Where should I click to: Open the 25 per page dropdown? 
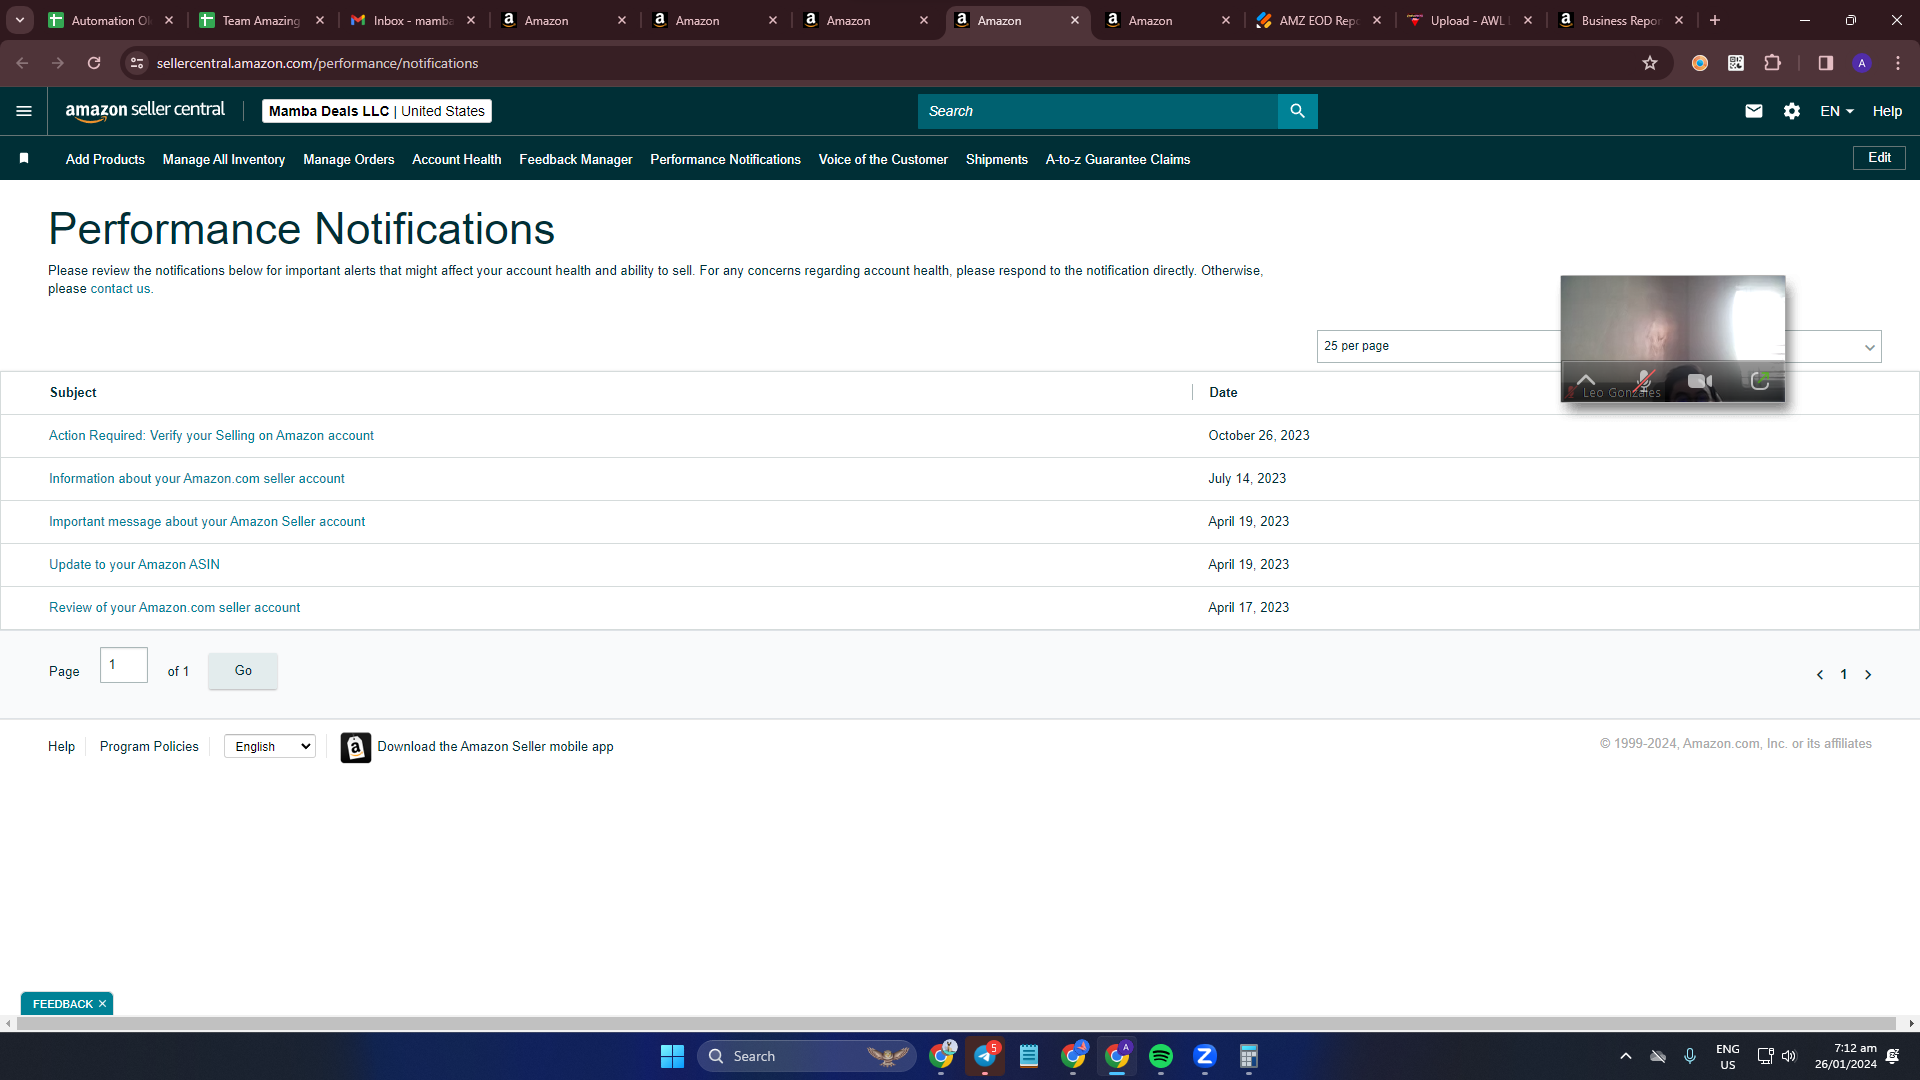point(1598,346)
